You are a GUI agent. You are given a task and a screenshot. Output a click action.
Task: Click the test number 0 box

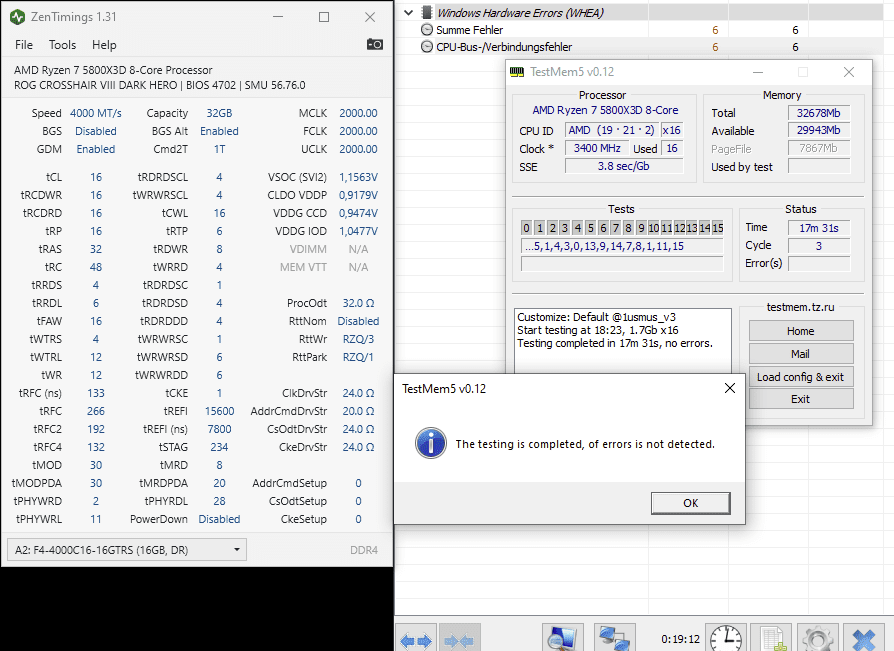526,228
